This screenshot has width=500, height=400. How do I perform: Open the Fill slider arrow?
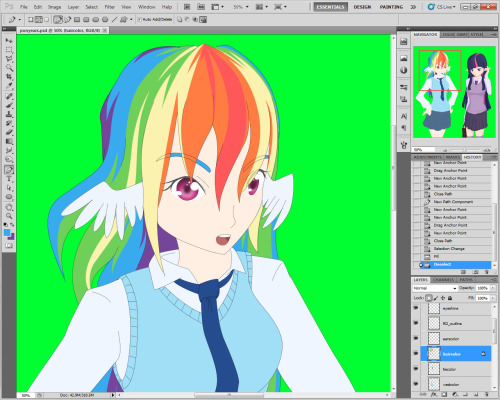(493, 298)
